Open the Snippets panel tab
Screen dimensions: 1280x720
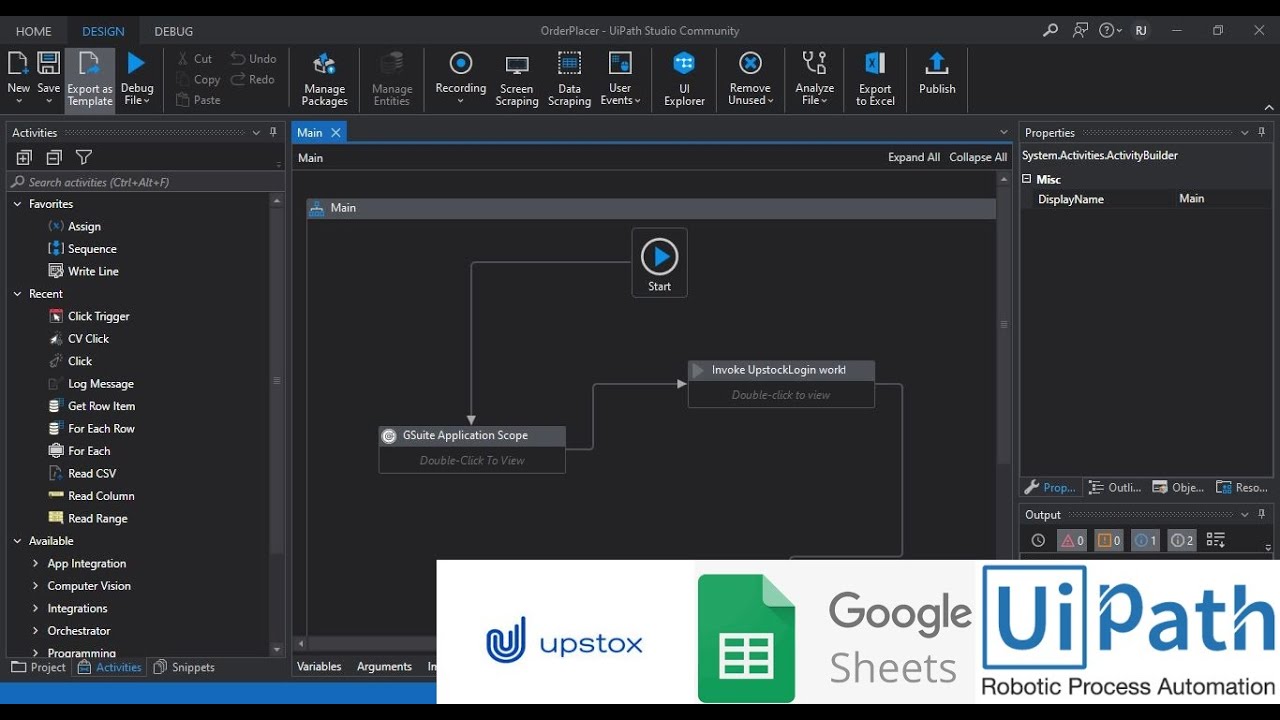184,667
